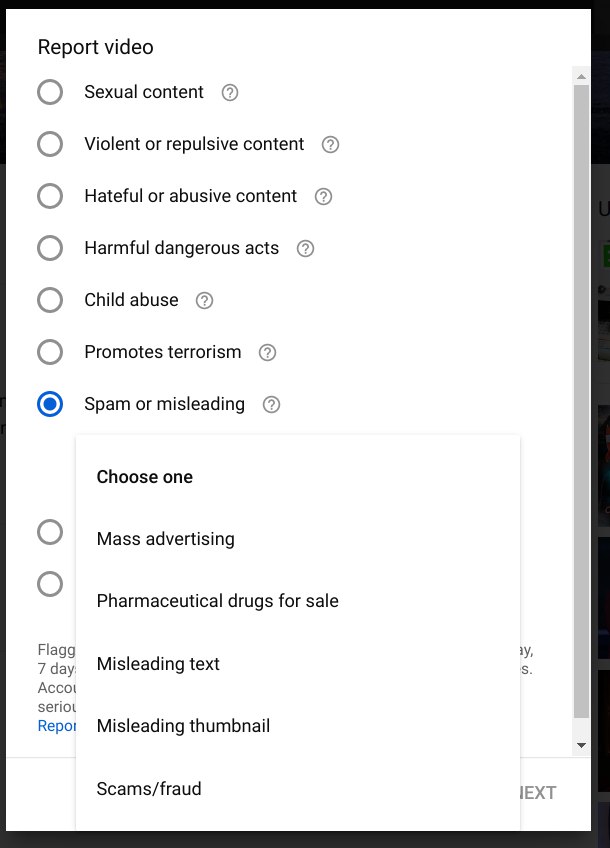Image resolution: width=610 pixels, height=848 pixels.
Task: Click help icon beside Promotes terrorism
Action: tap(267, 353)
